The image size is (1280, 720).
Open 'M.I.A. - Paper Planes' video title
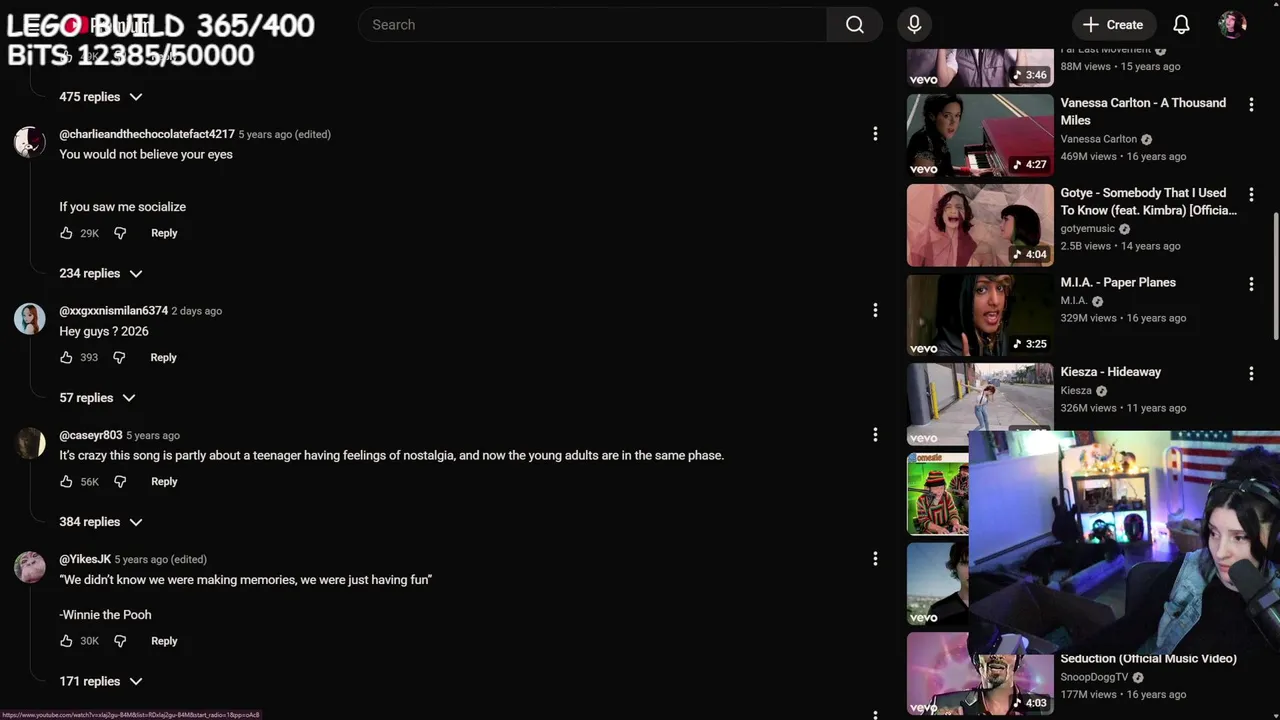(1118, 282)
